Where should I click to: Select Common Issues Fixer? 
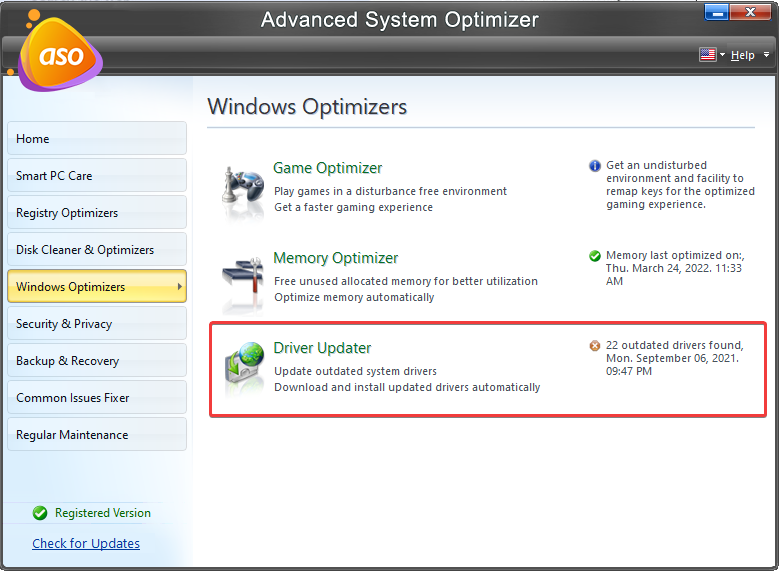(x=97, y=397)
